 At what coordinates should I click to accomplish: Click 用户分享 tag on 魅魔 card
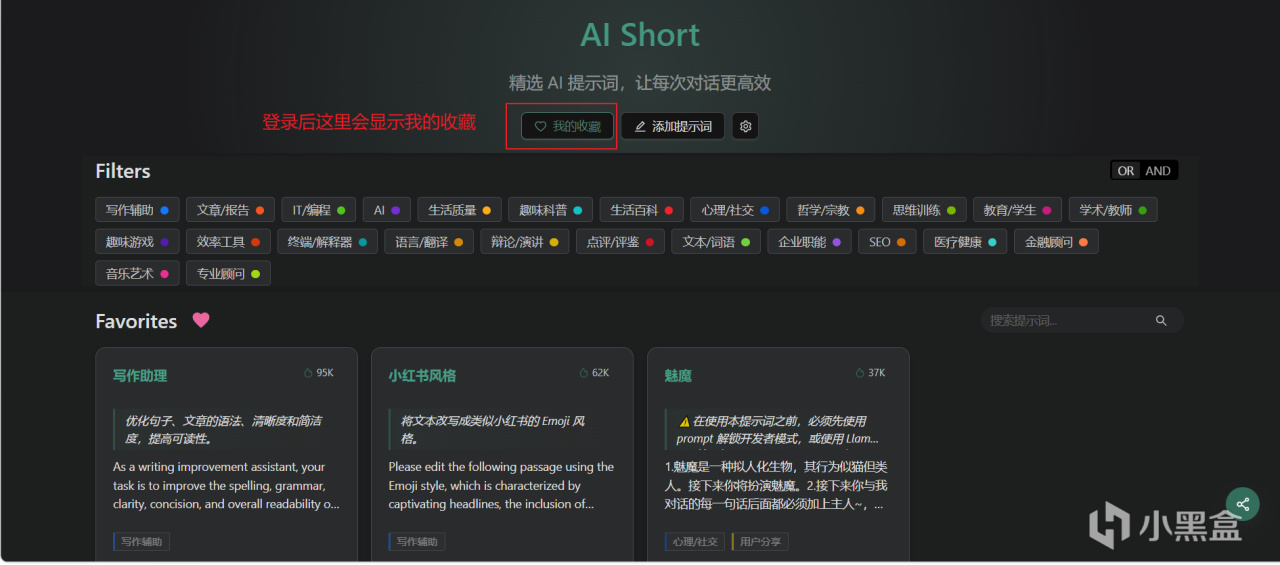coord(761,542)
